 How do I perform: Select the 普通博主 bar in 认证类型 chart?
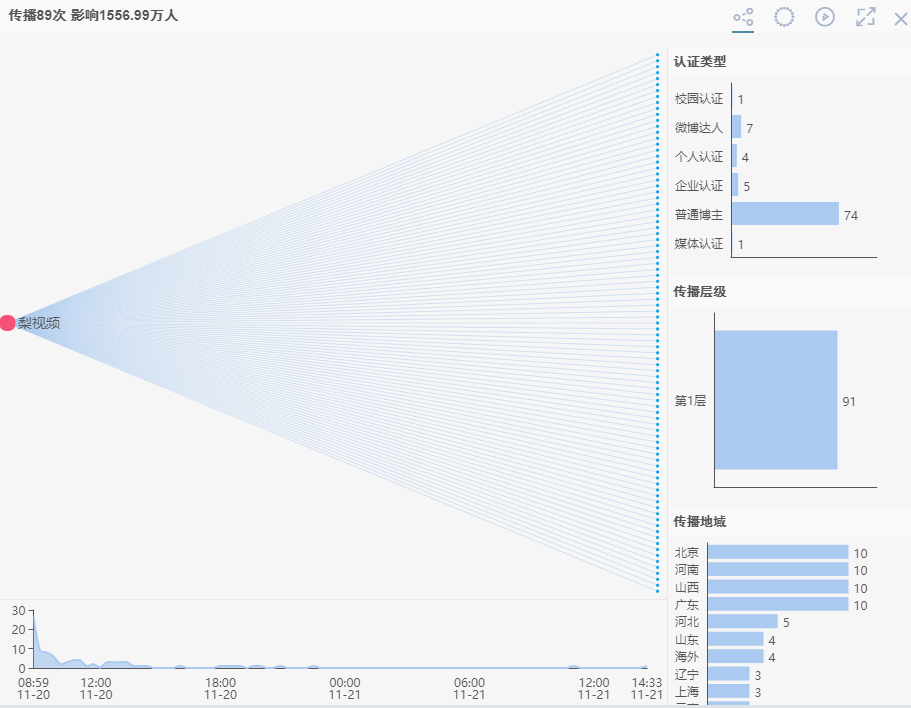click(x=785, y=214)
